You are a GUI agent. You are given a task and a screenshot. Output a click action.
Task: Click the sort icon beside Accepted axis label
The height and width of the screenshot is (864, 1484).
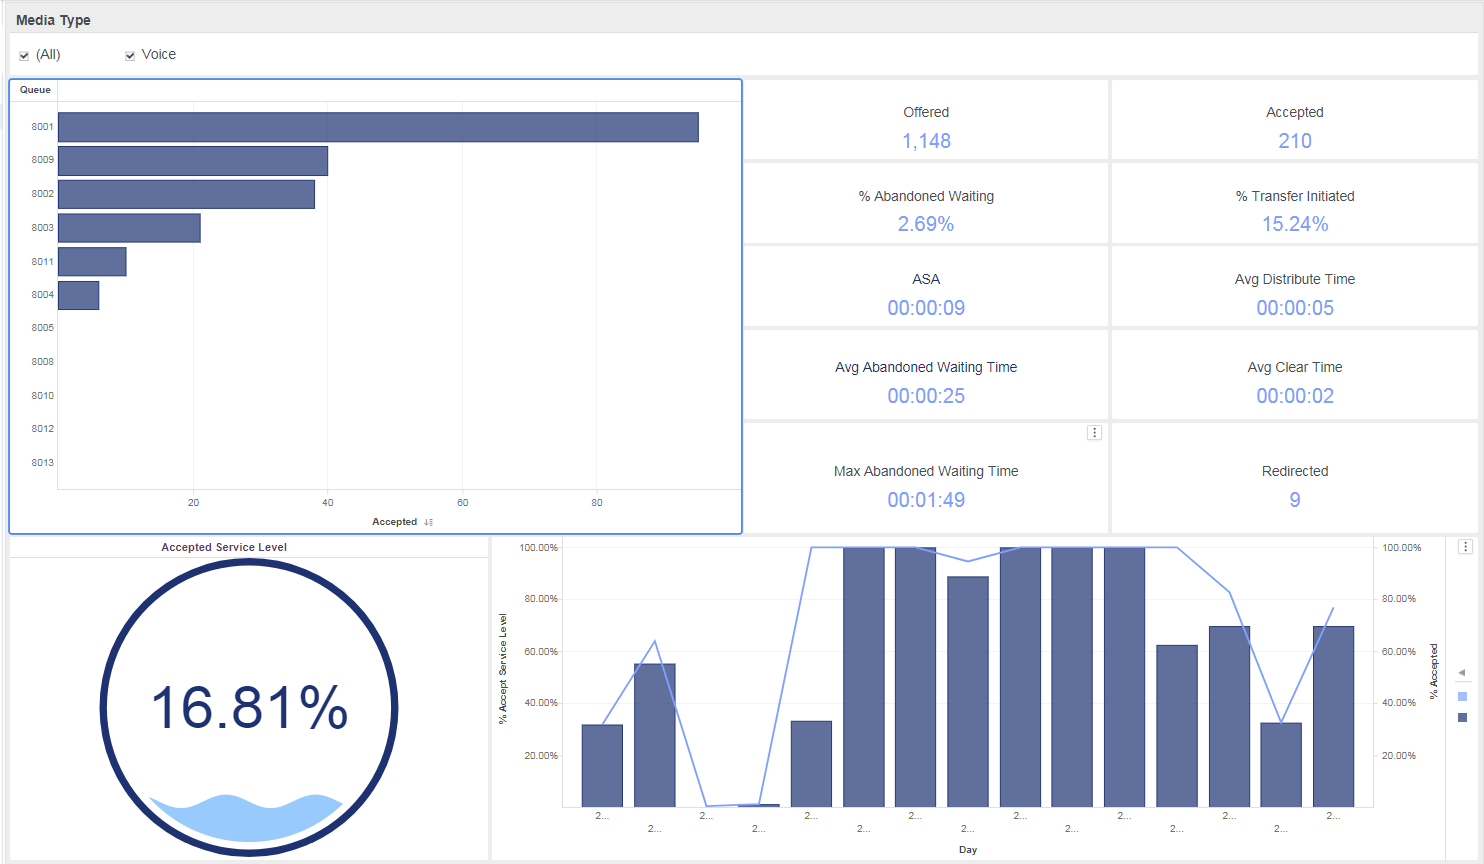click(428, 522)
